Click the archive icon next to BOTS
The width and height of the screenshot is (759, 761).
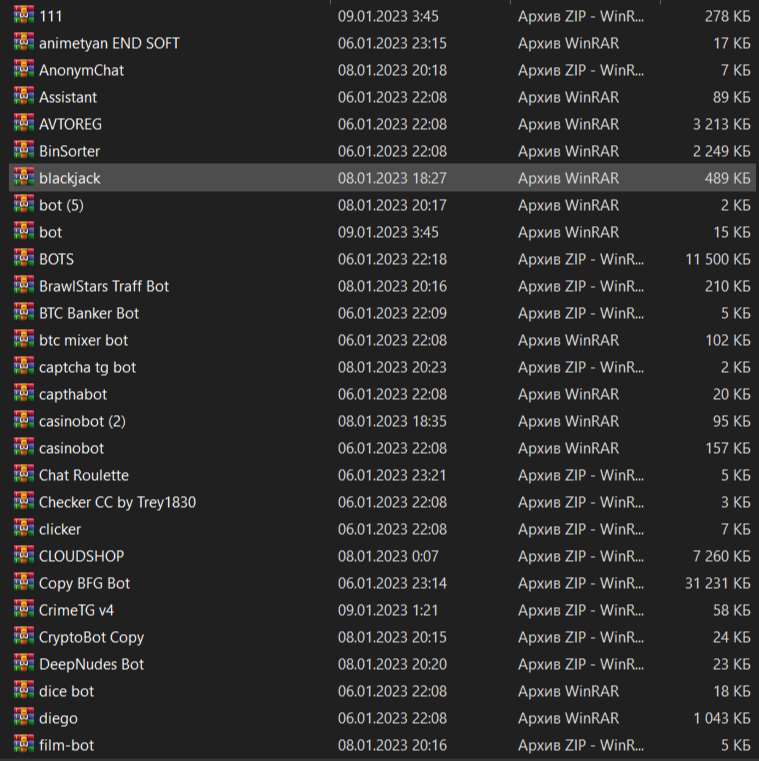coord(23,259)
